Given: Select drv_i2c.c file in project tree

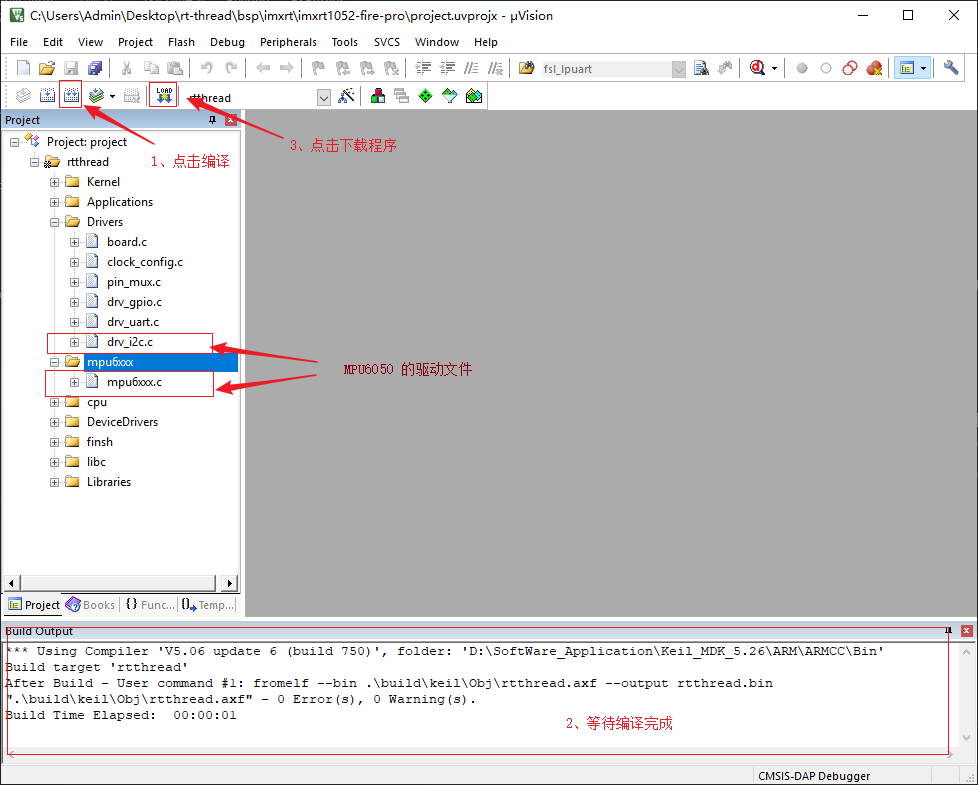Looking at the screenshot, I should point(130,342).
